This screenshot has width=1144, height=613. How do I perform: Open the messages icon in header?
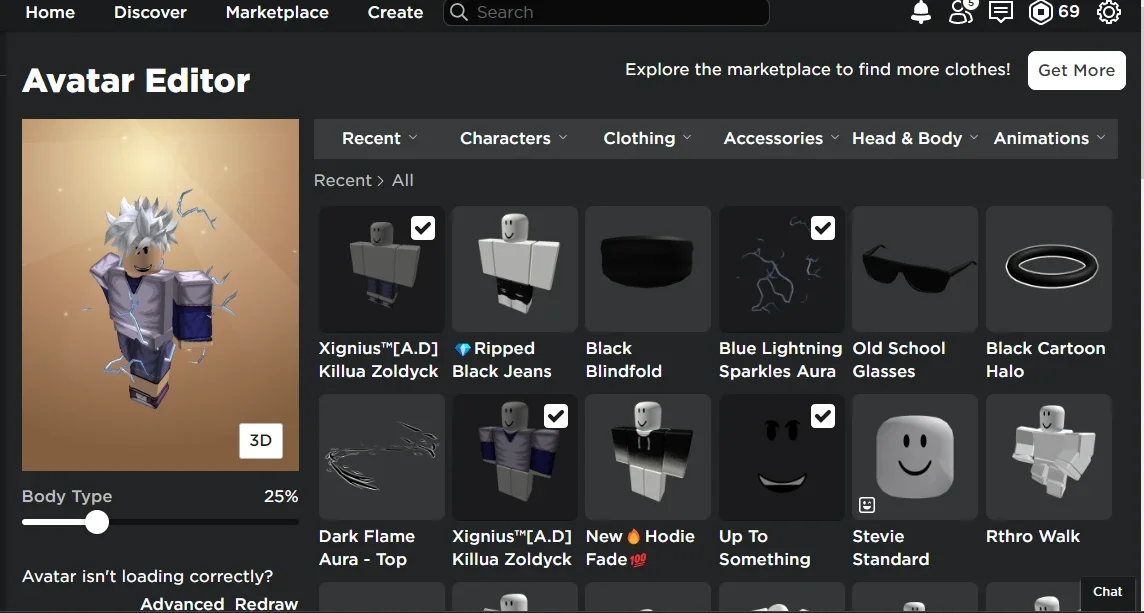[1000, 12]
